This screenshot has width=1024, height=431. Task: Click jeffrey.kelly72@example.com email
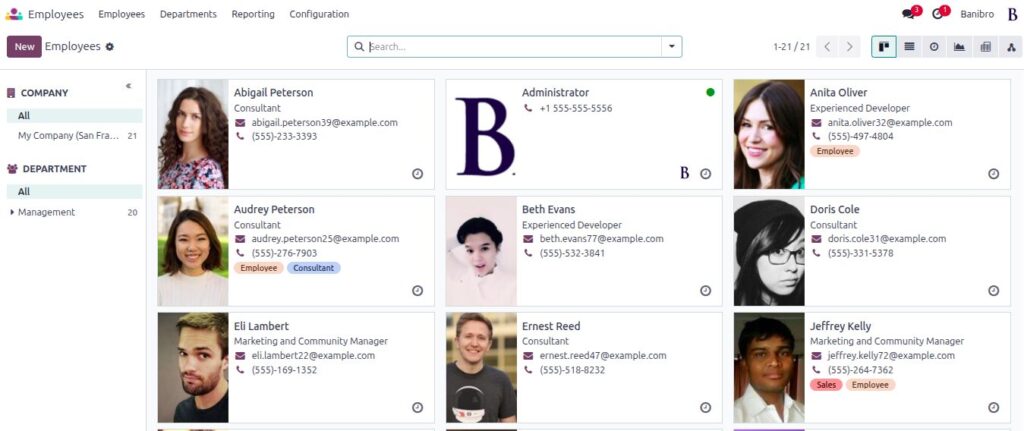coord(891,356)
